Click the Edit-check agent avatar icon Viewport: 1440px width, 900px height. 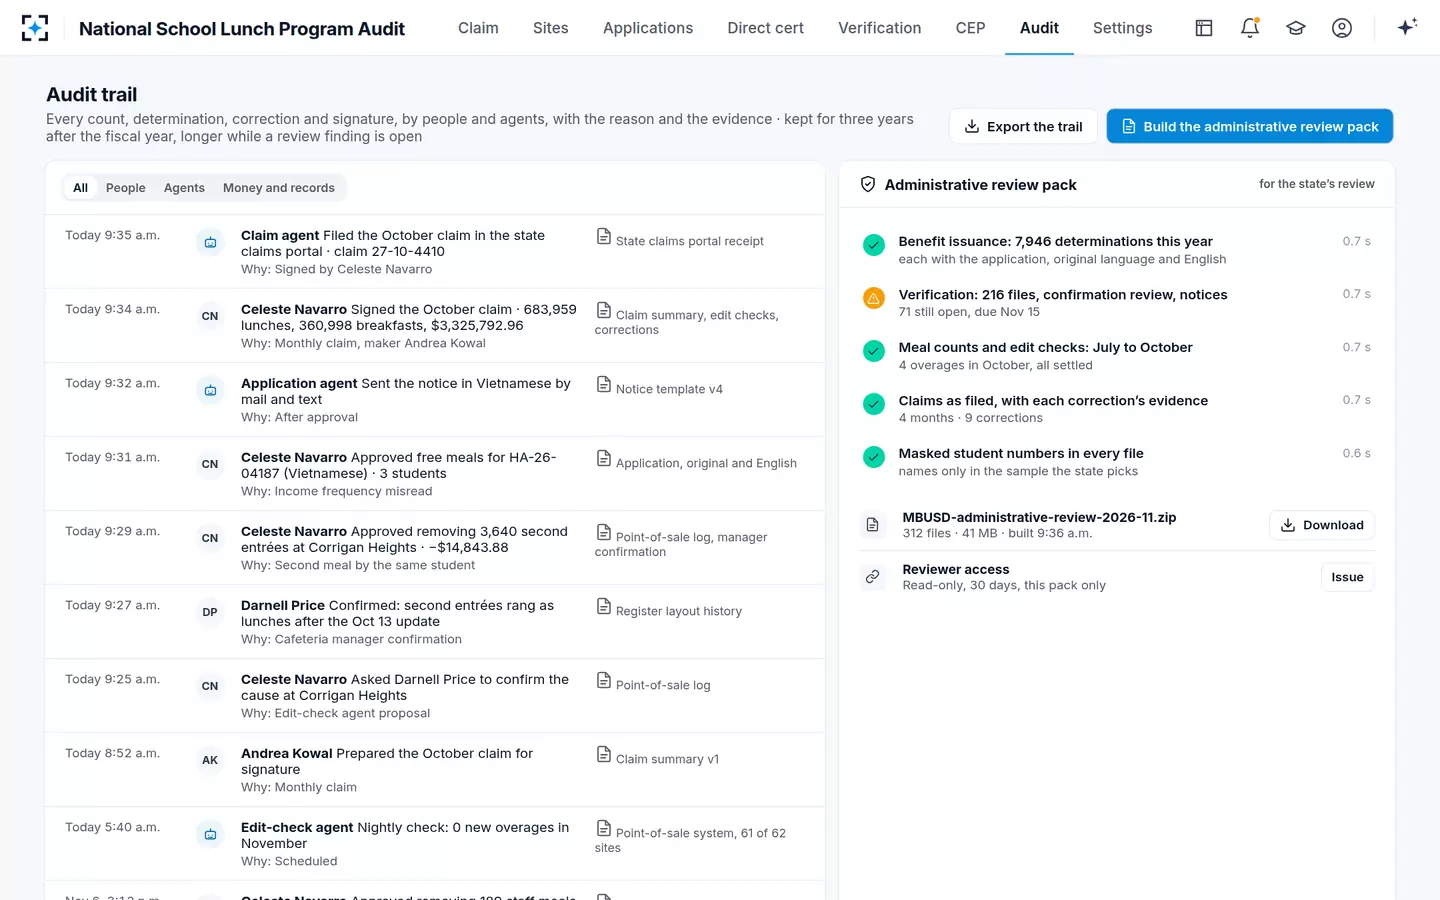[210, 834]
